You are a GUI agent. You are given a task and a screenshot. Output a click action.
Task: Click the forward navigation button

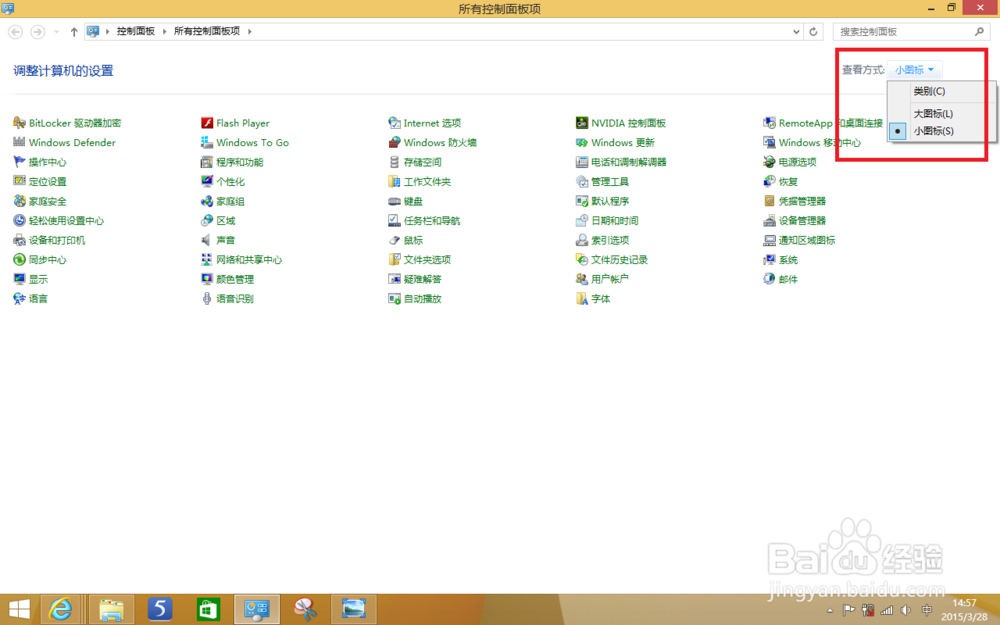tap(38, 31)
